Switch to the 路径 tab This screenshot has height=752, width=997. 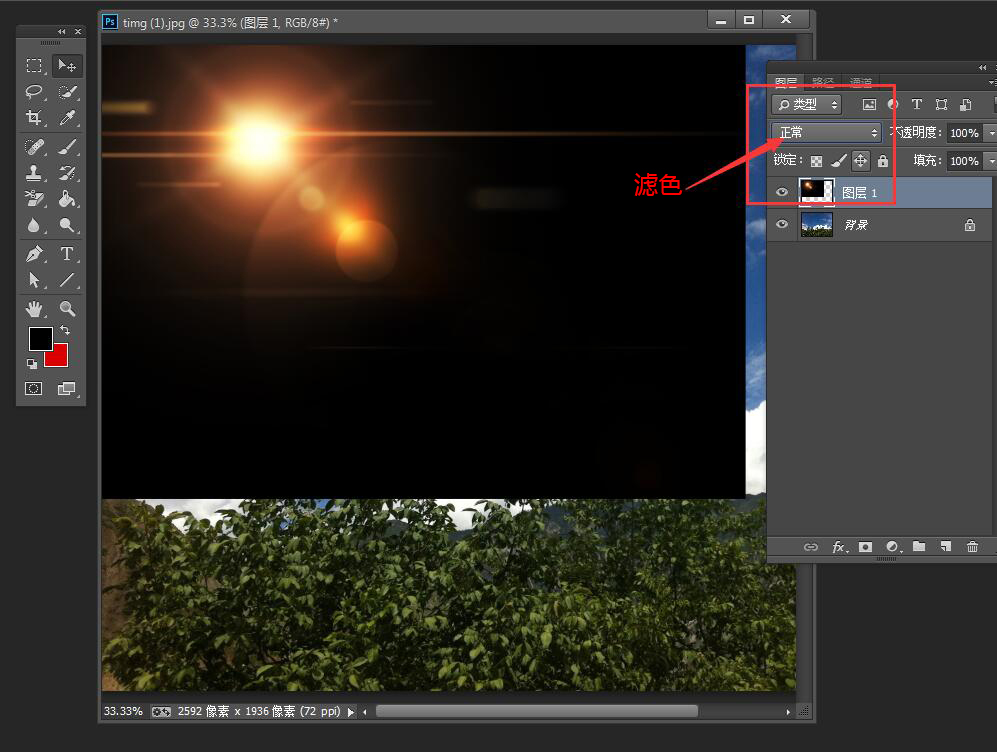[x=823, y=82]
